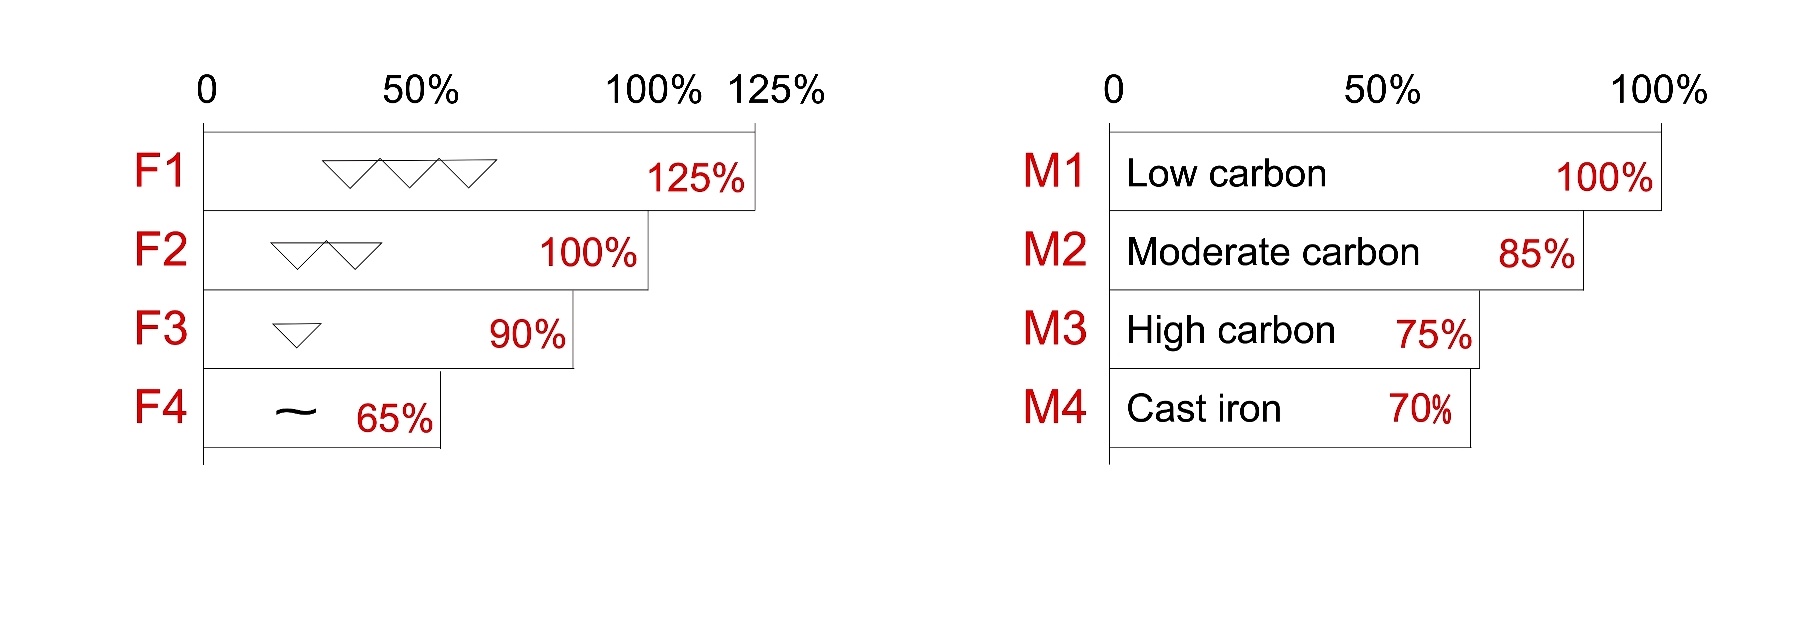The height and width of the screenshot is (626, 1813).
Task: Click the Low carbon bar text
Action: point(1226,174)
